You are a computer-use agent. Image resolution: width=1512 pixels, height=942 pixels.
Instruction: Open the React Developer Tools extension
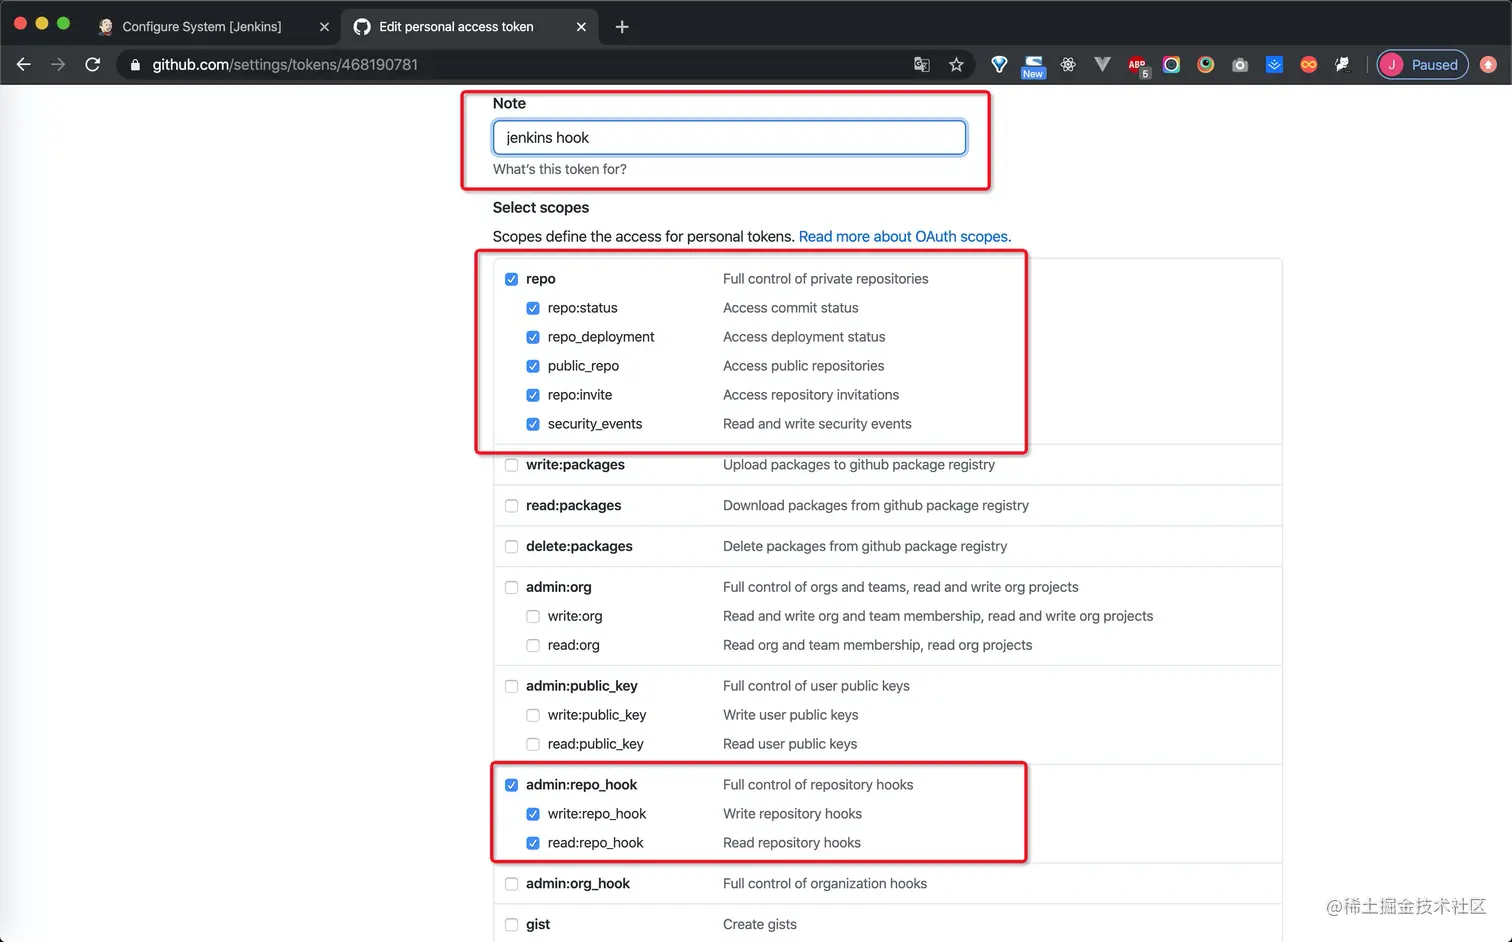[x=1068, y=64]
